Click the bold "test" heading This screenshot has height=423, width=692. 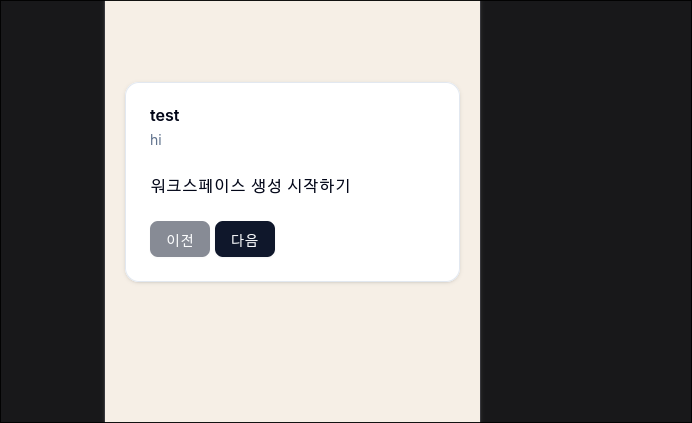click(165, 115)
